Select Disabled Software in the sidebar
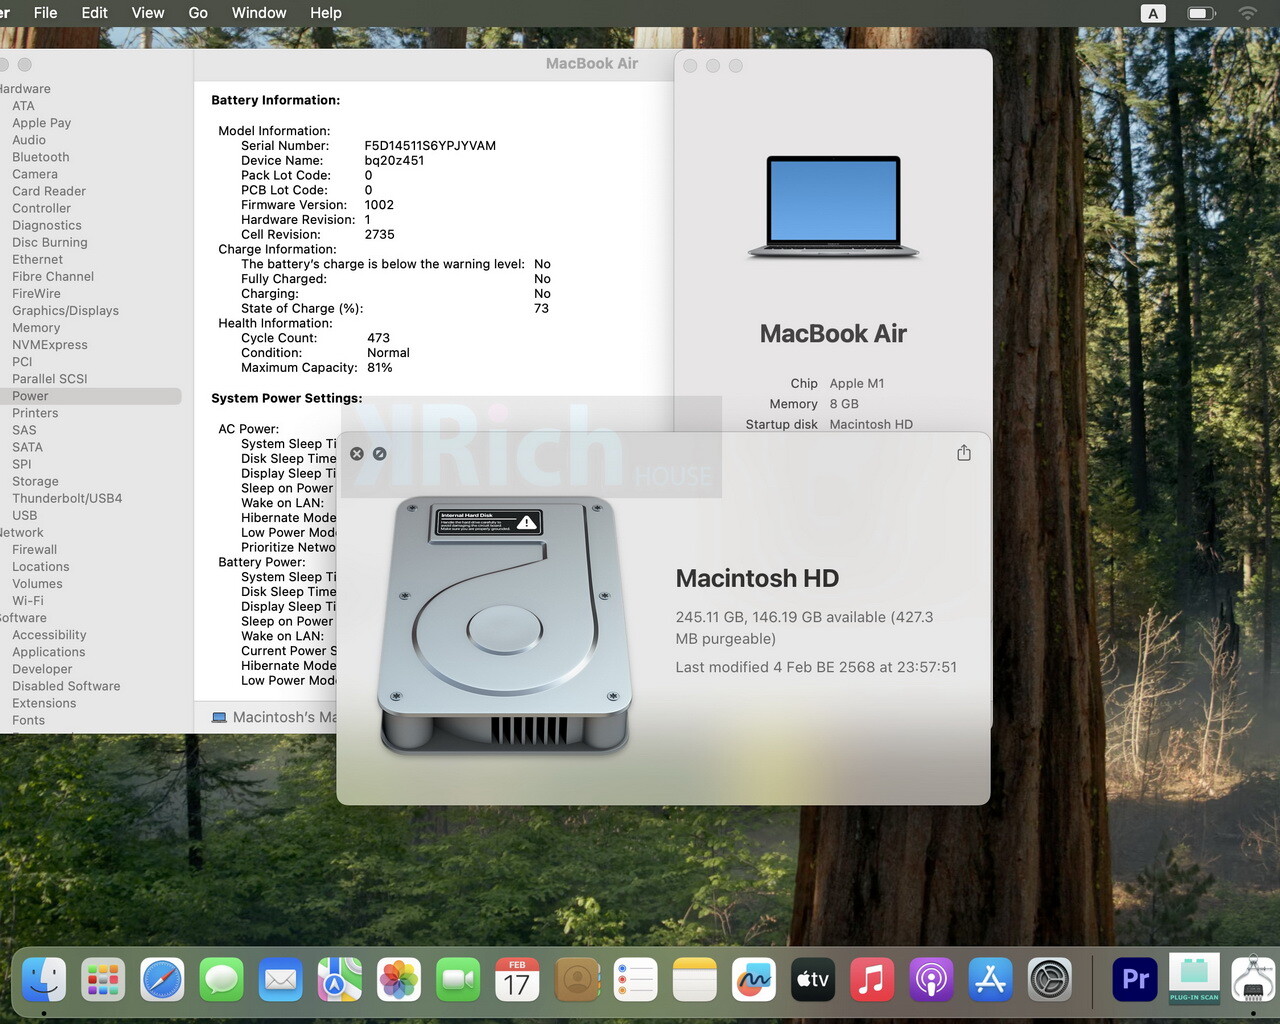The height and width of the screenshot is (1024, 1280). [x=66, y=686]
